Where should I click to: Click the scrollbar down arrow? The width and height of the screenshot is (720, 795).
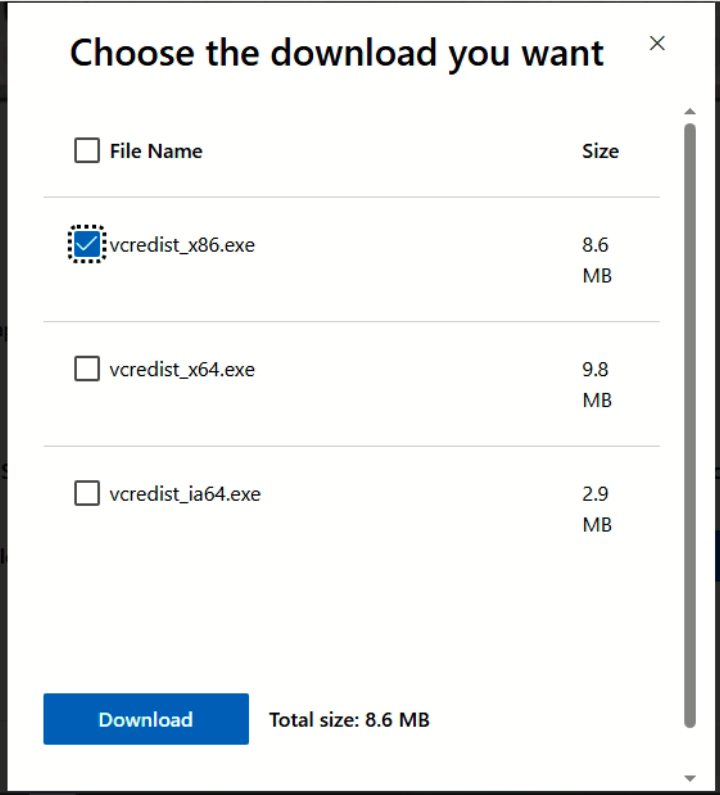coord(689,777)
